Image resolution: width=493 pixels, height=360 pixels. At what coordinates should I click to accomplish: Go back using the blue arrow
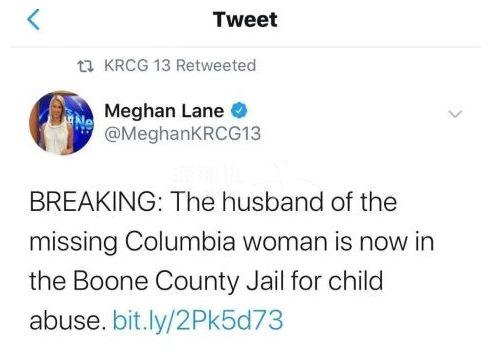[33, 19]
